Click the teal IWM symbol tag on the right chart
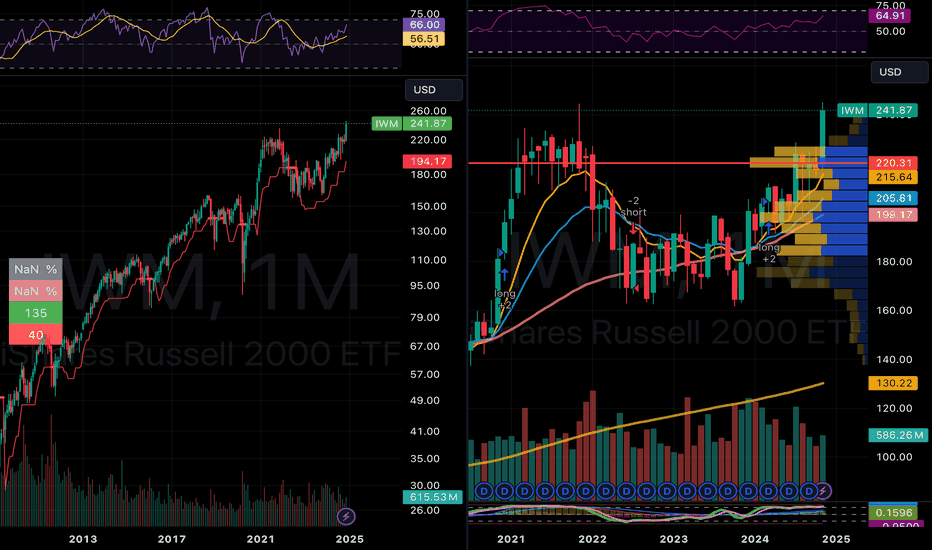This screenshot has height=550, width=932. click(x=852, y=111)
